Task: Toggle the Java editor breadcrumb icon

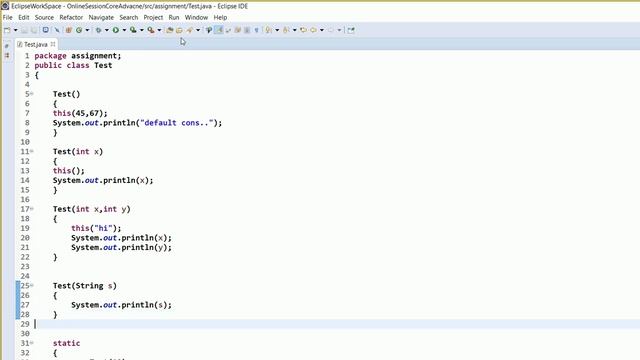Action: 209,30
